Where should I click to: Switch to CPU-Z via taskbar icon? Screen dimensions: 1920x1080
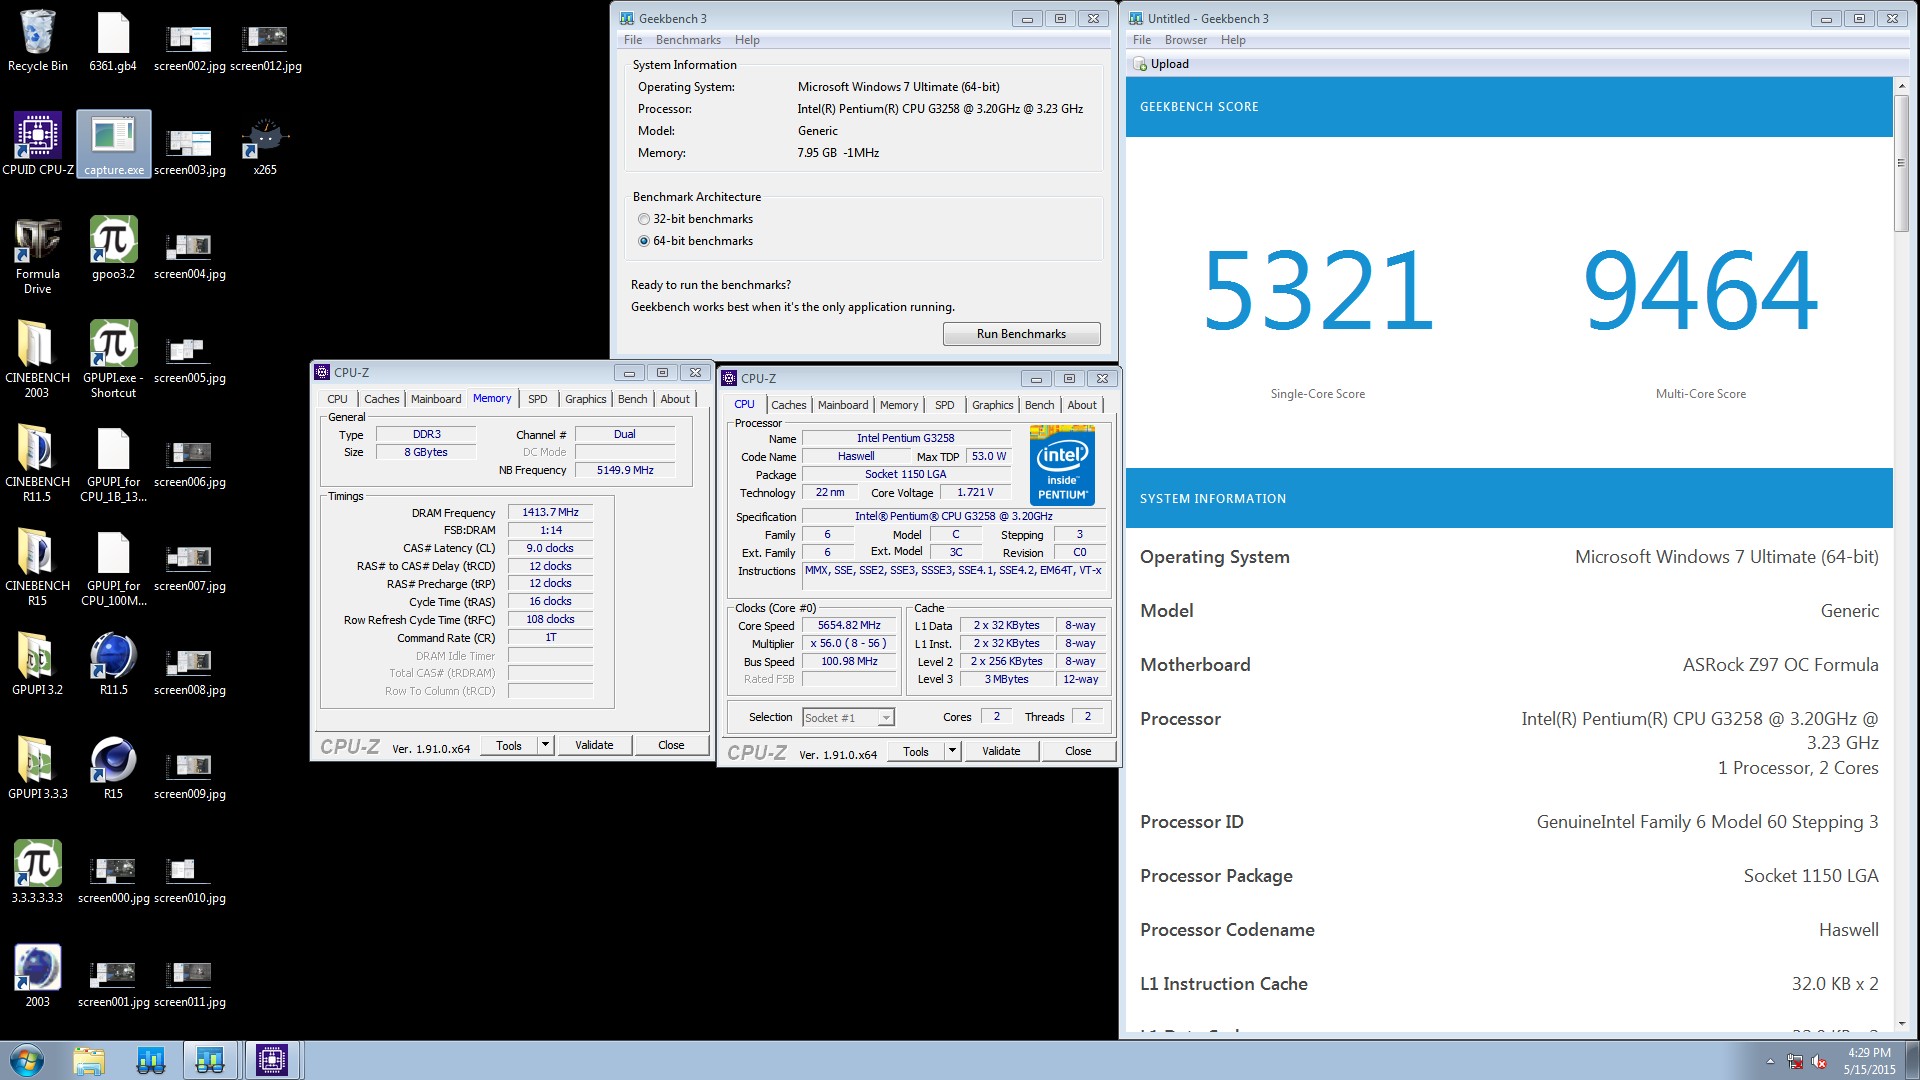(272, 1060)
